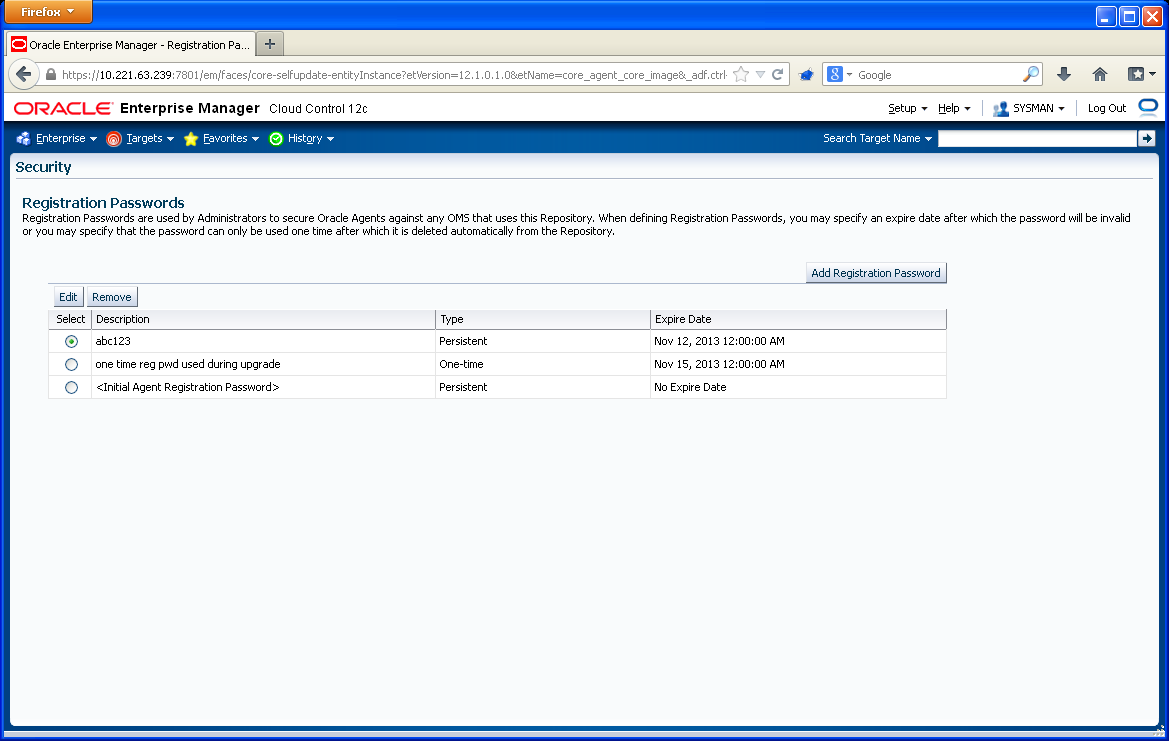Open the SYSMAN user dropdown

(1039, 109)
